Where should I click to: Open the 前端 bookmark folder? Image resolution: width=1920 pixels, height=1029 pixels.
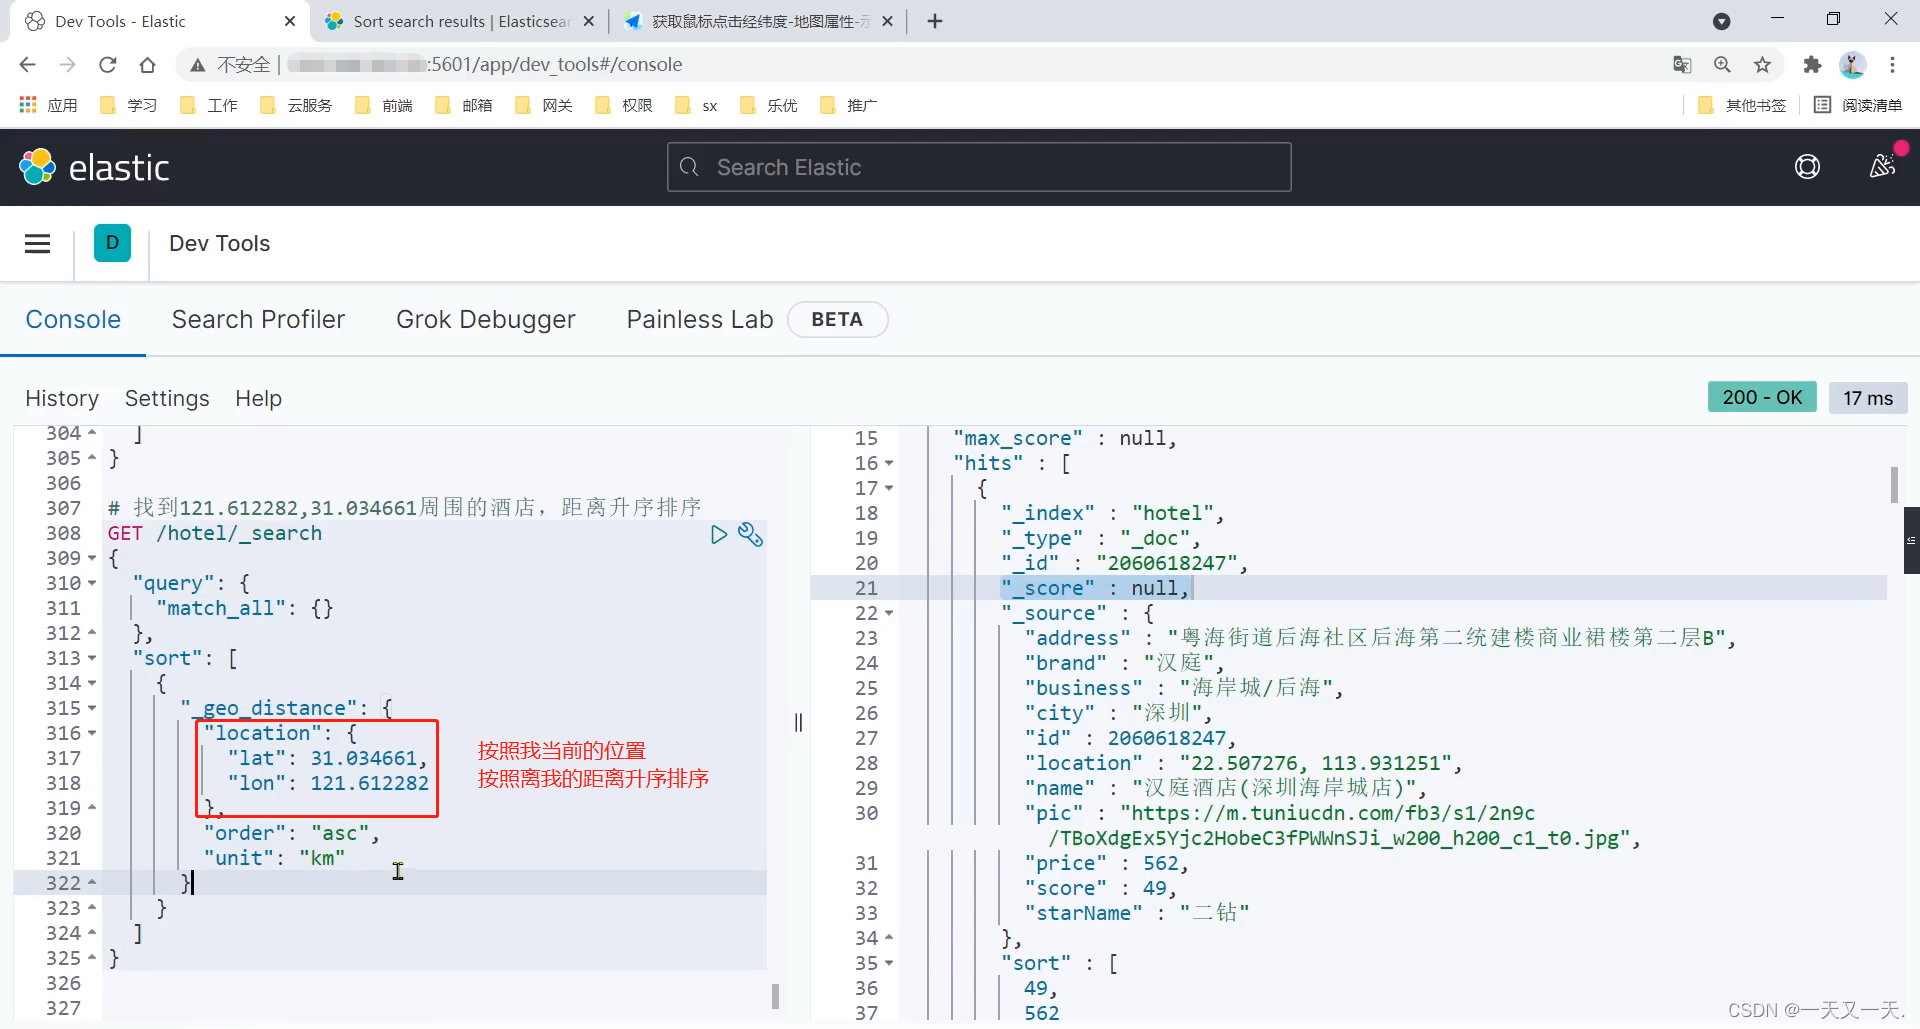[x=384, y=105]
